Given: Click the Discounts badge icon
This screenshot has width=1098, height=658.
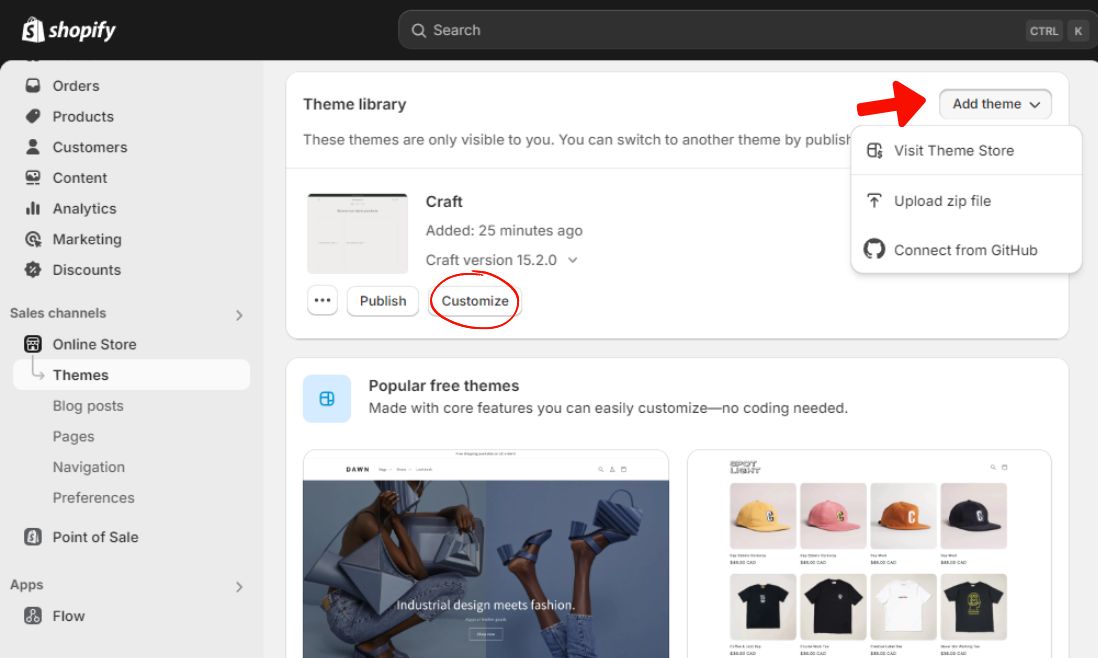Looking at the screenshot, I should 33,270.
